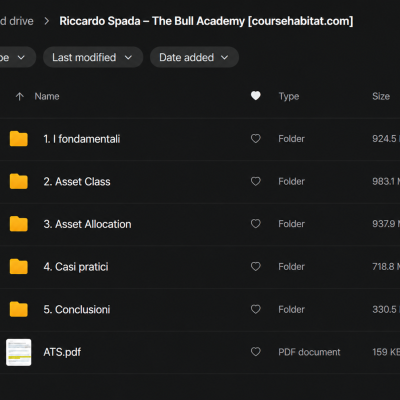The image size is (400, 400).
Task: Click the folder icon for 5. Conclusioni
Action: pos(19,309)
